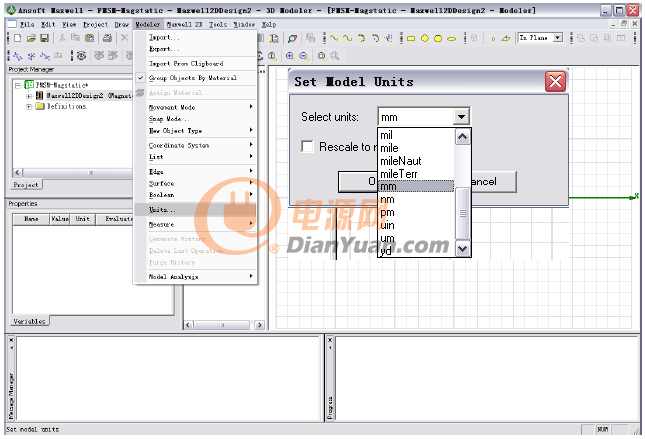Click the Save disk icon
This screenshot has height=439, width=645.
[x=44, y=38]
